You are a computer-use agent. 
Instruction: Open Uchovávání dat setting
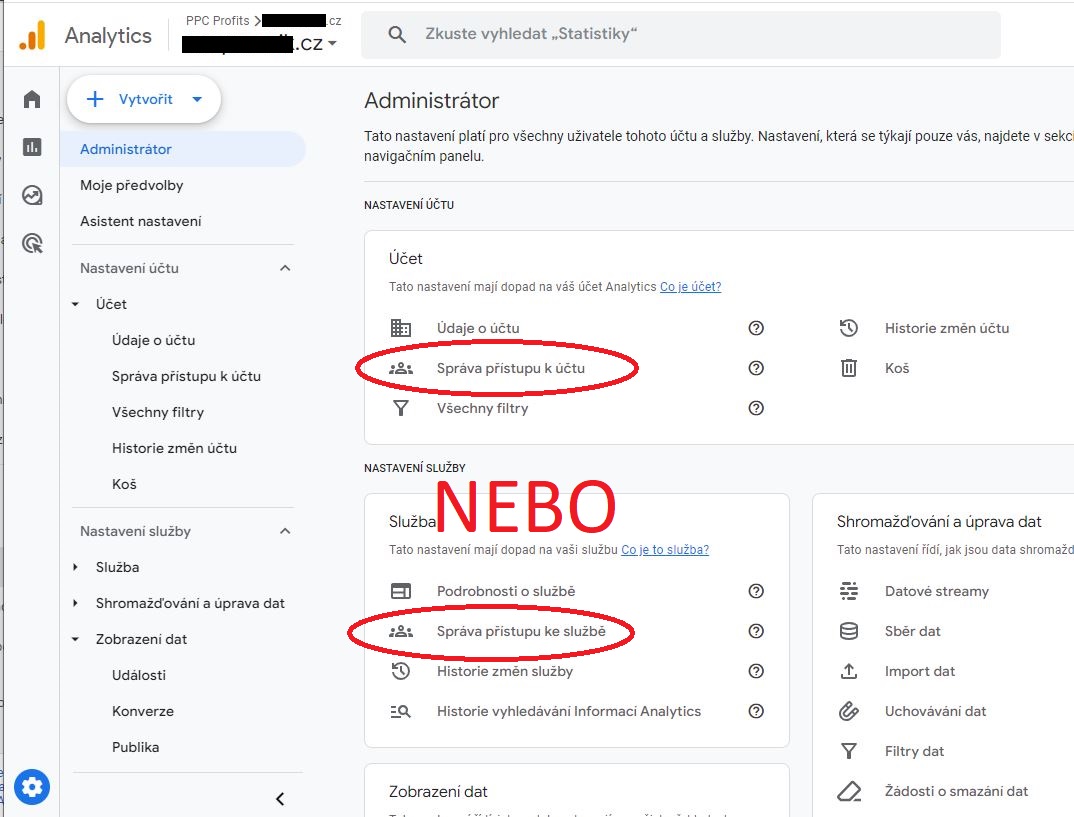pos(936,712)
